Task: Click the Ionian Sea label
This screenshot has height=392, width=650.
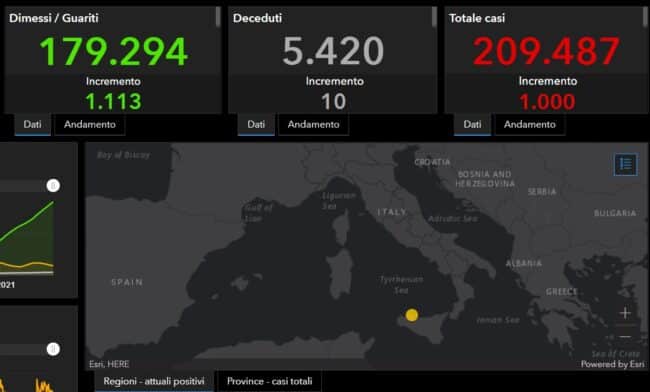Action: pyautogui.click(x=498, y=320)
